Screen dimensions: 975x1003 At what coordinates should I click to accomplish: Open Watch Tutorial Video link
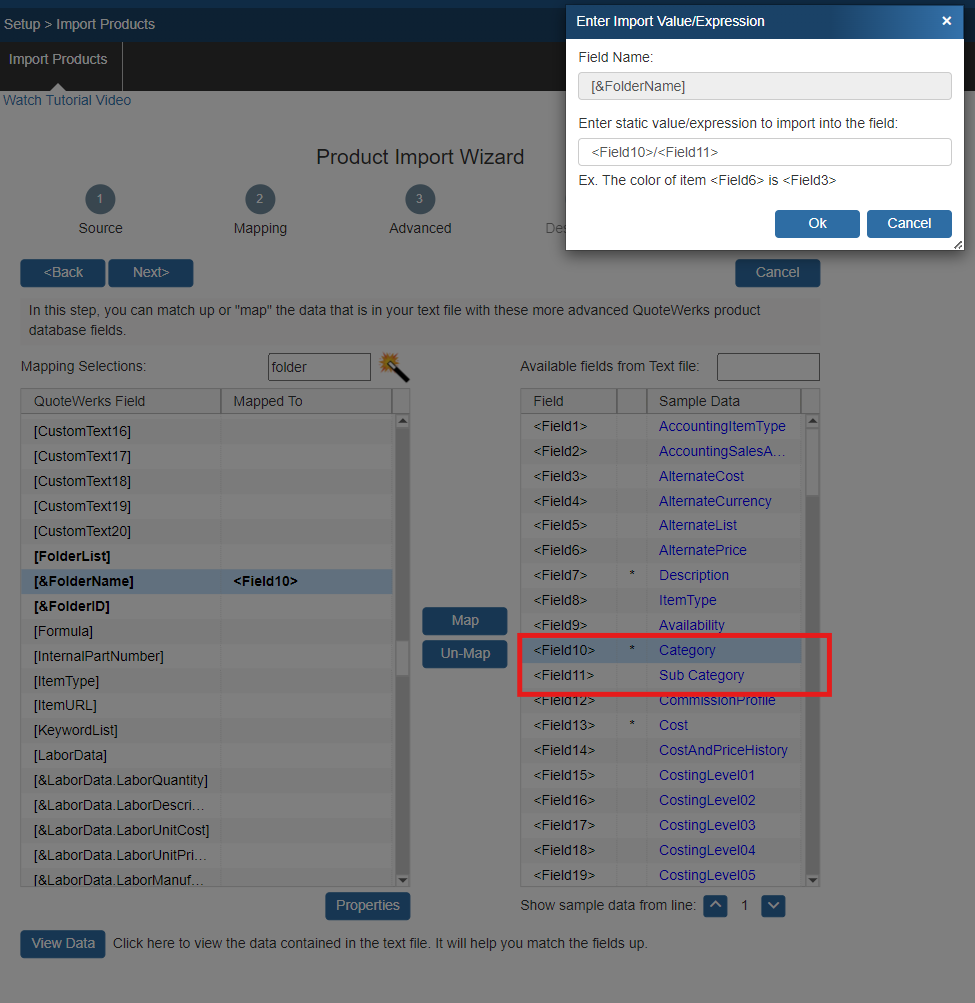tap(67, 100)
